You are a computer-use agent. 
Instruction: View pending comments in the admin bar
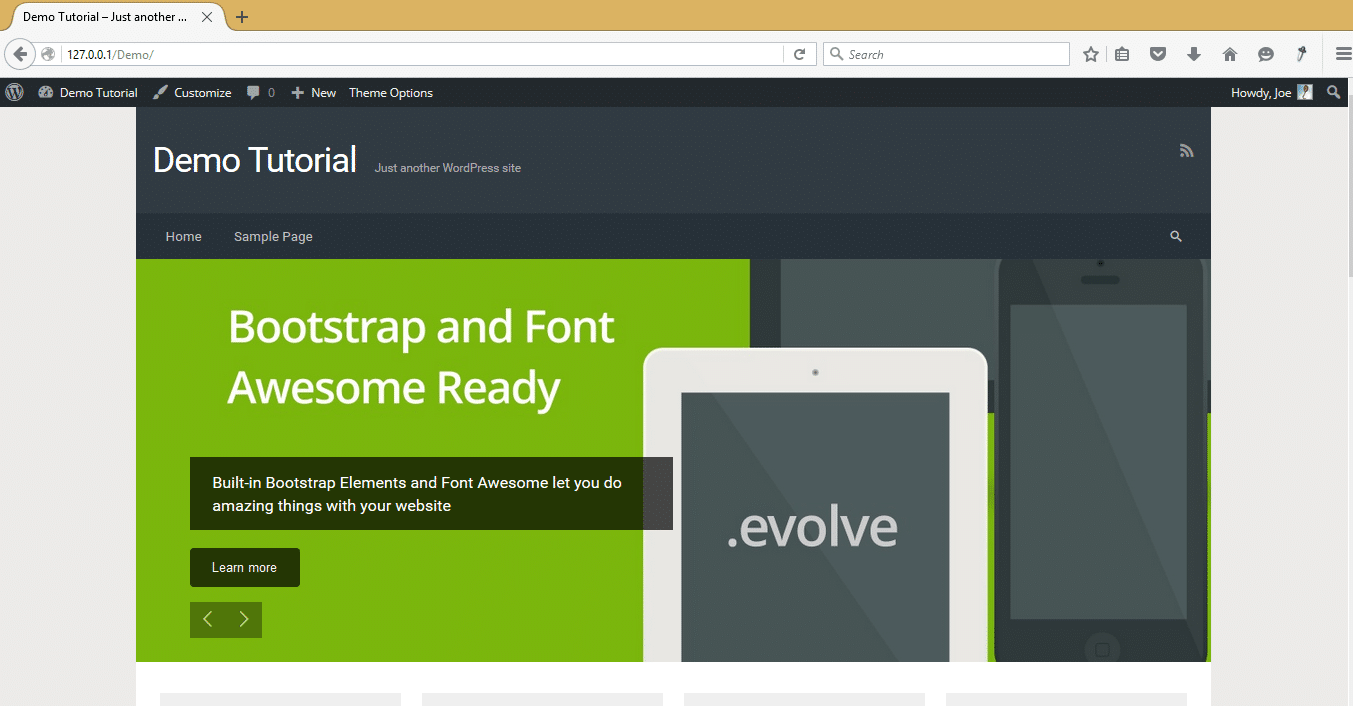tap(261, 92)
